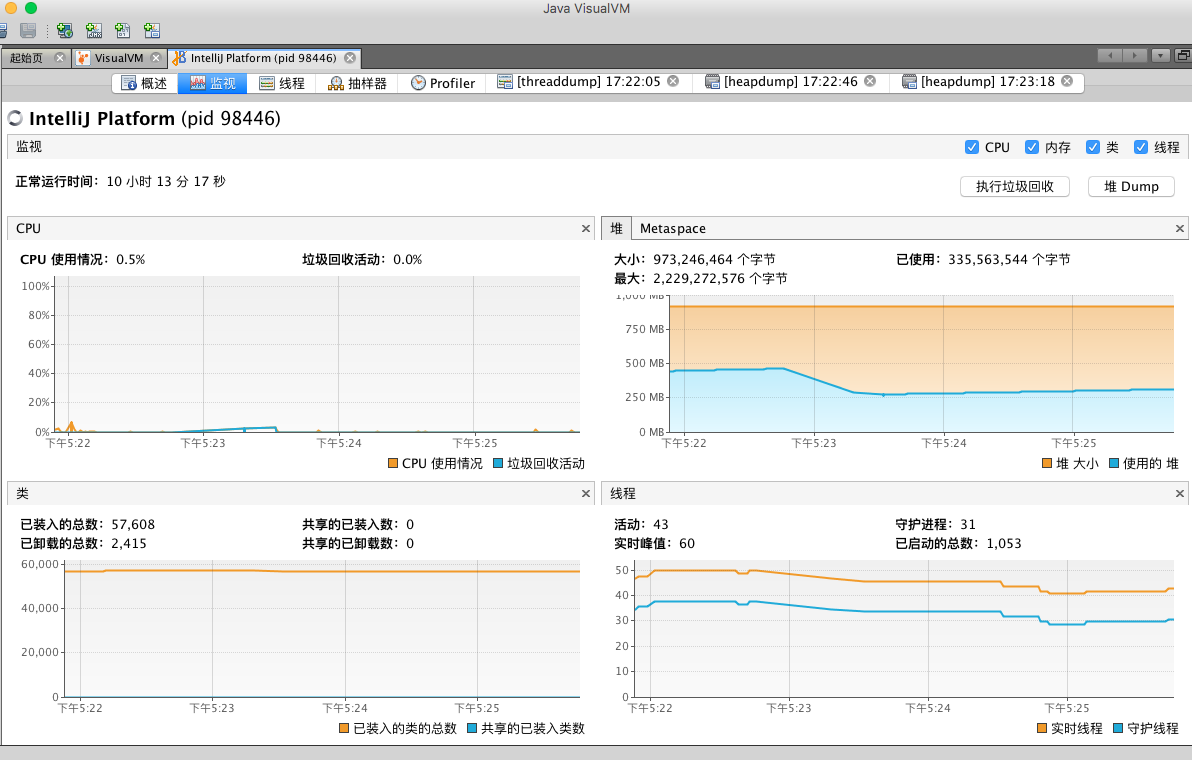Click the scroll tabs right arrow

pos(1134,55)
